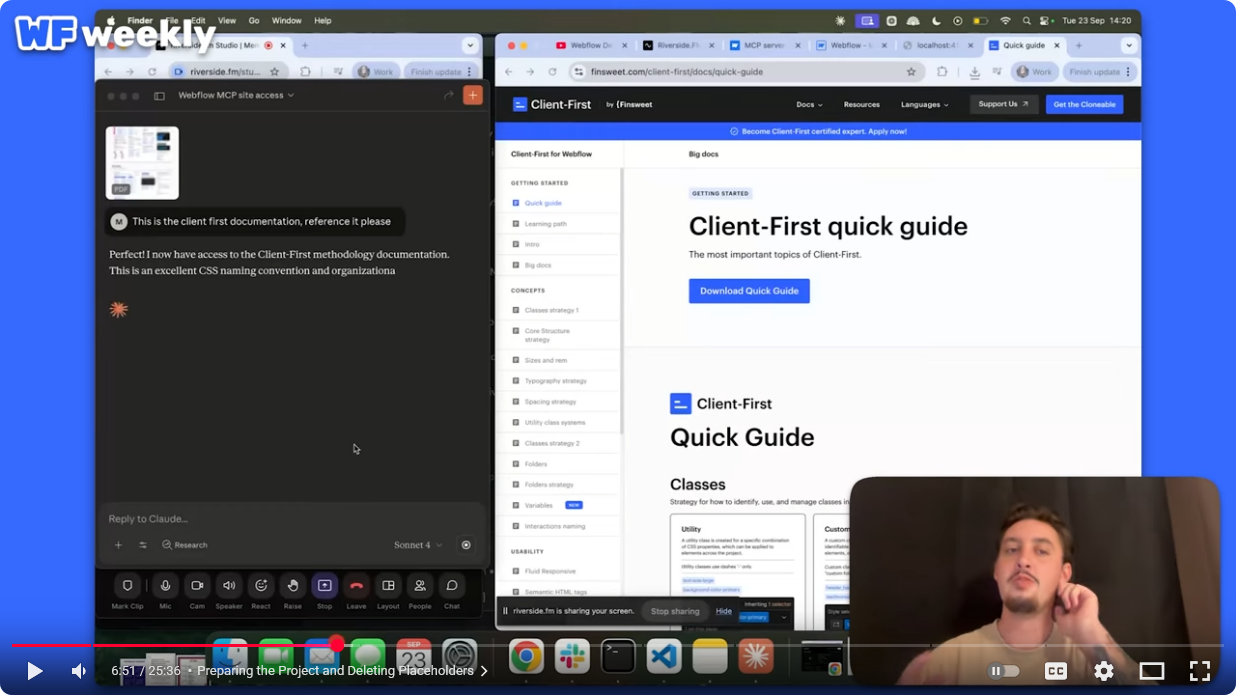
Task: Open the attached PDF thumbnail in Claude
Action: [142, 162]
